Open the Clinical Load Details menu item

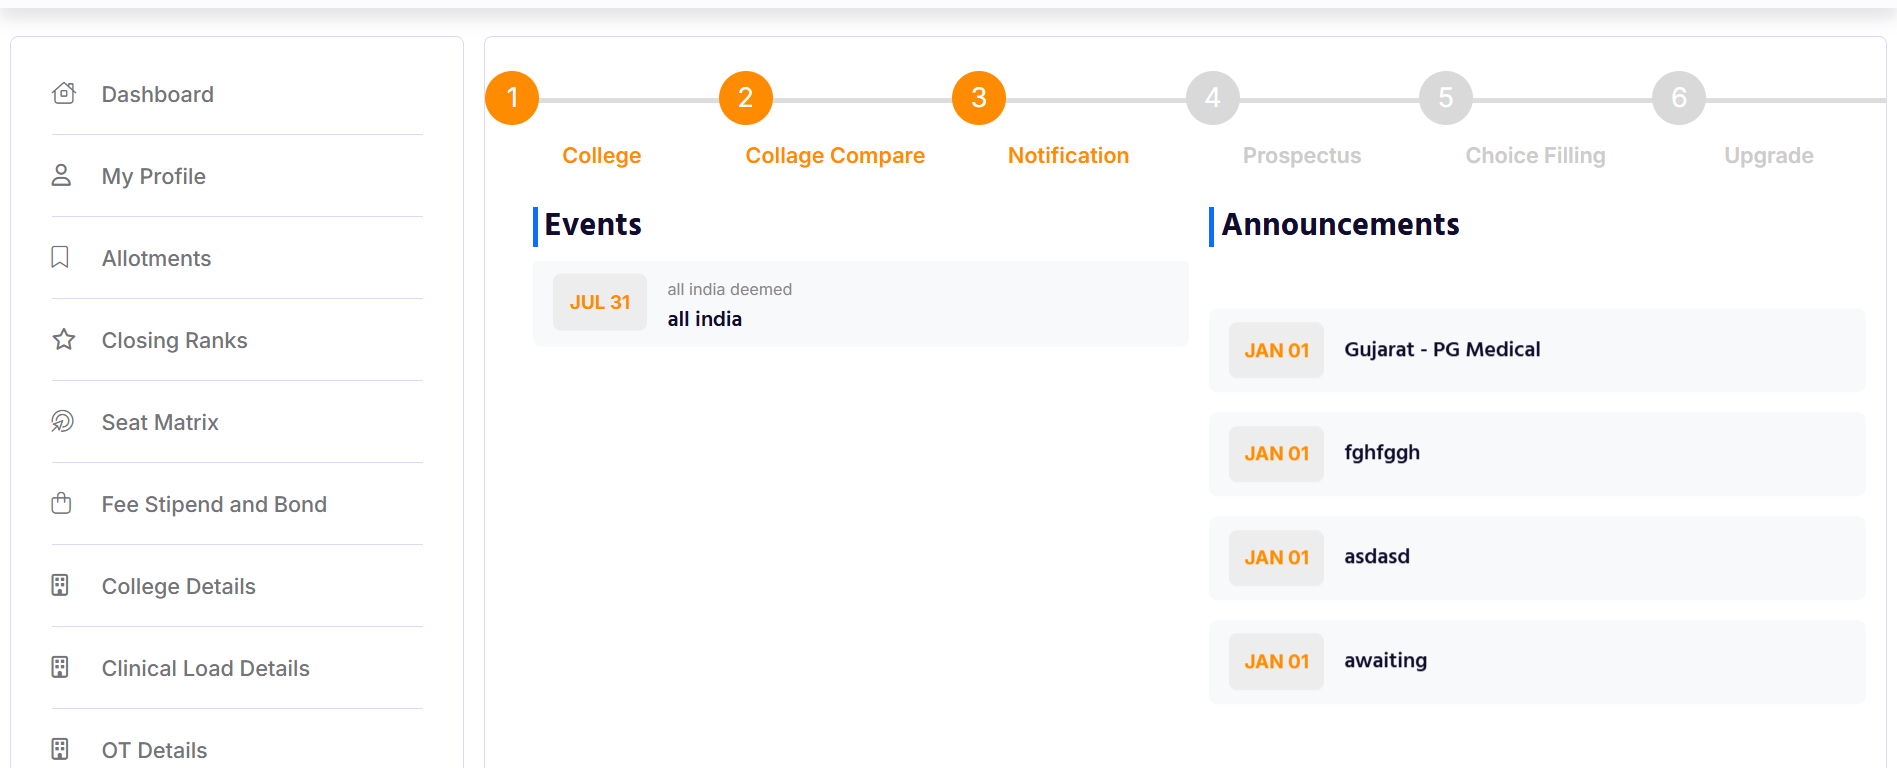click(x=205, y=667)
